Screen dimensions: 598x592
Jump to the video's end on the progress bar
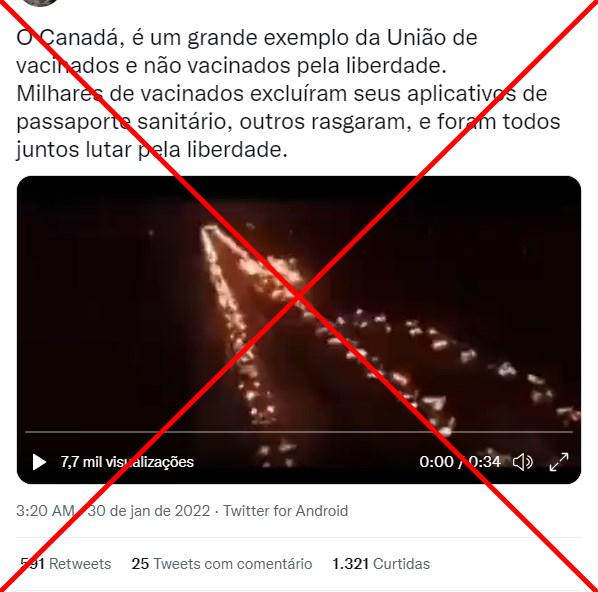tap(571, 432)
